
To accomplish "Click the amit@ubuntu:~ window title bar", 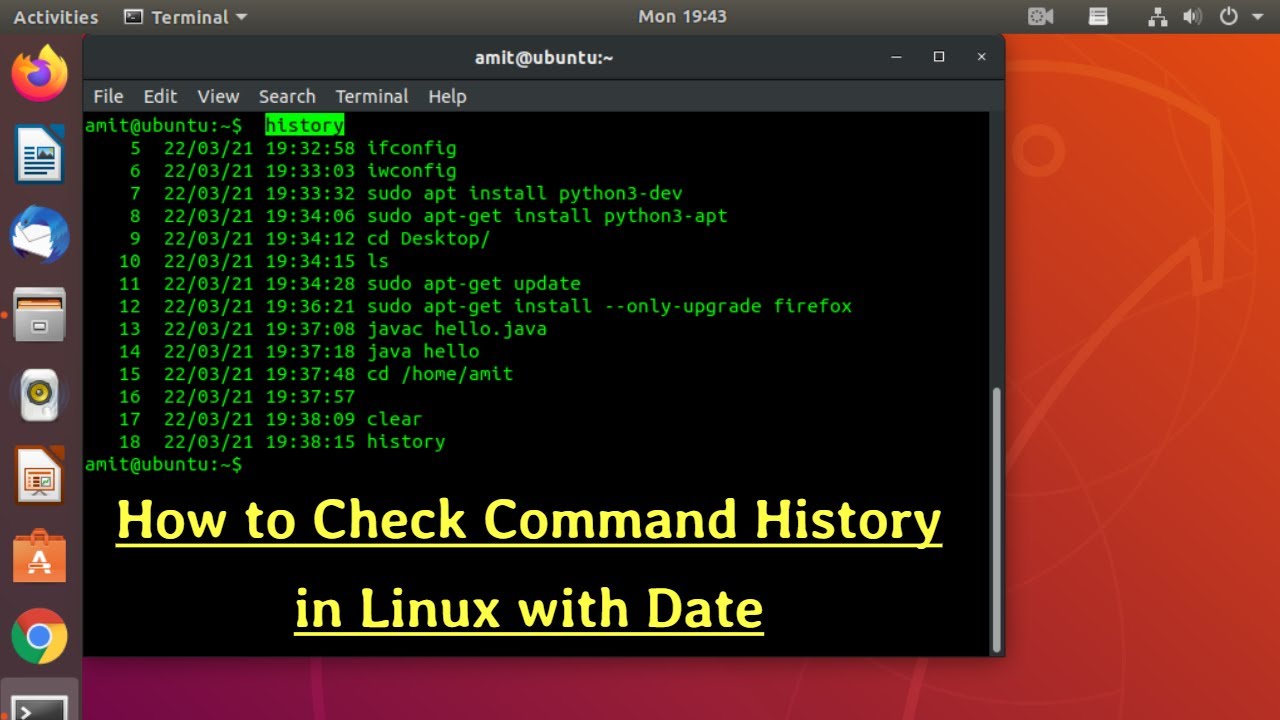I will 544,58.
